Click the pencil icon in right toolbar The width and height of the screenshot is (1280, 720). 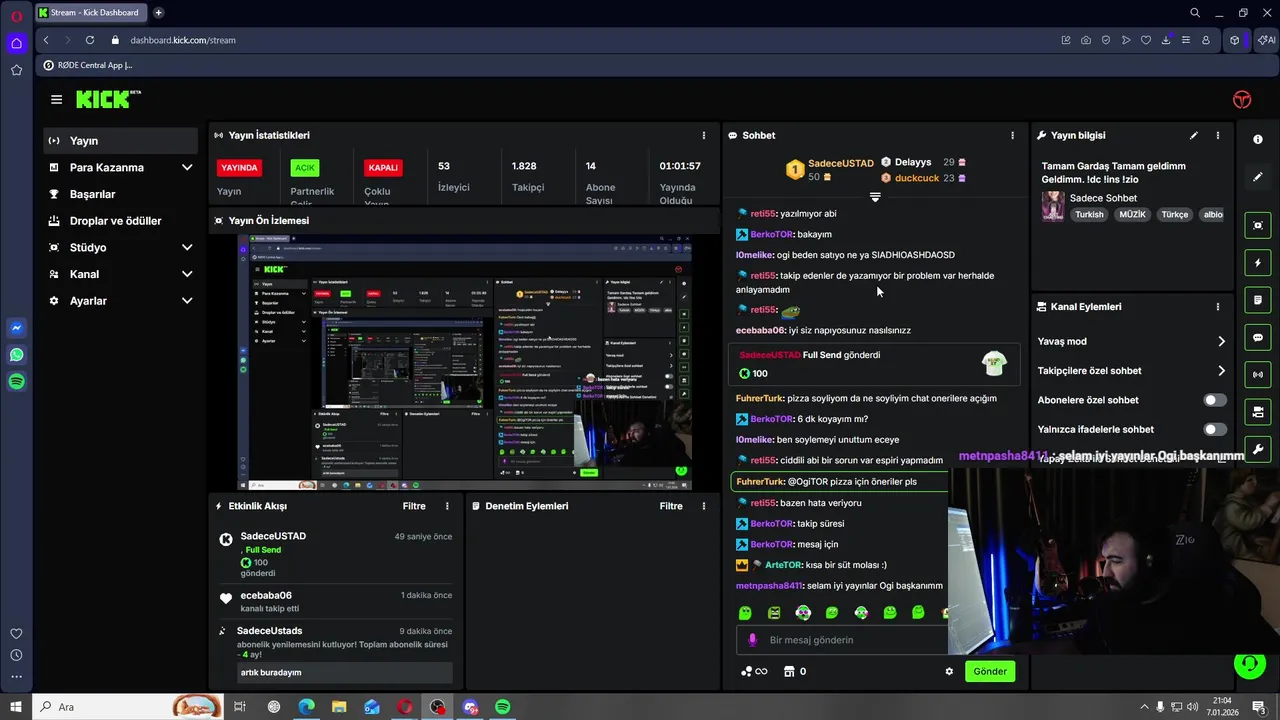click(x=1258, y=177)
